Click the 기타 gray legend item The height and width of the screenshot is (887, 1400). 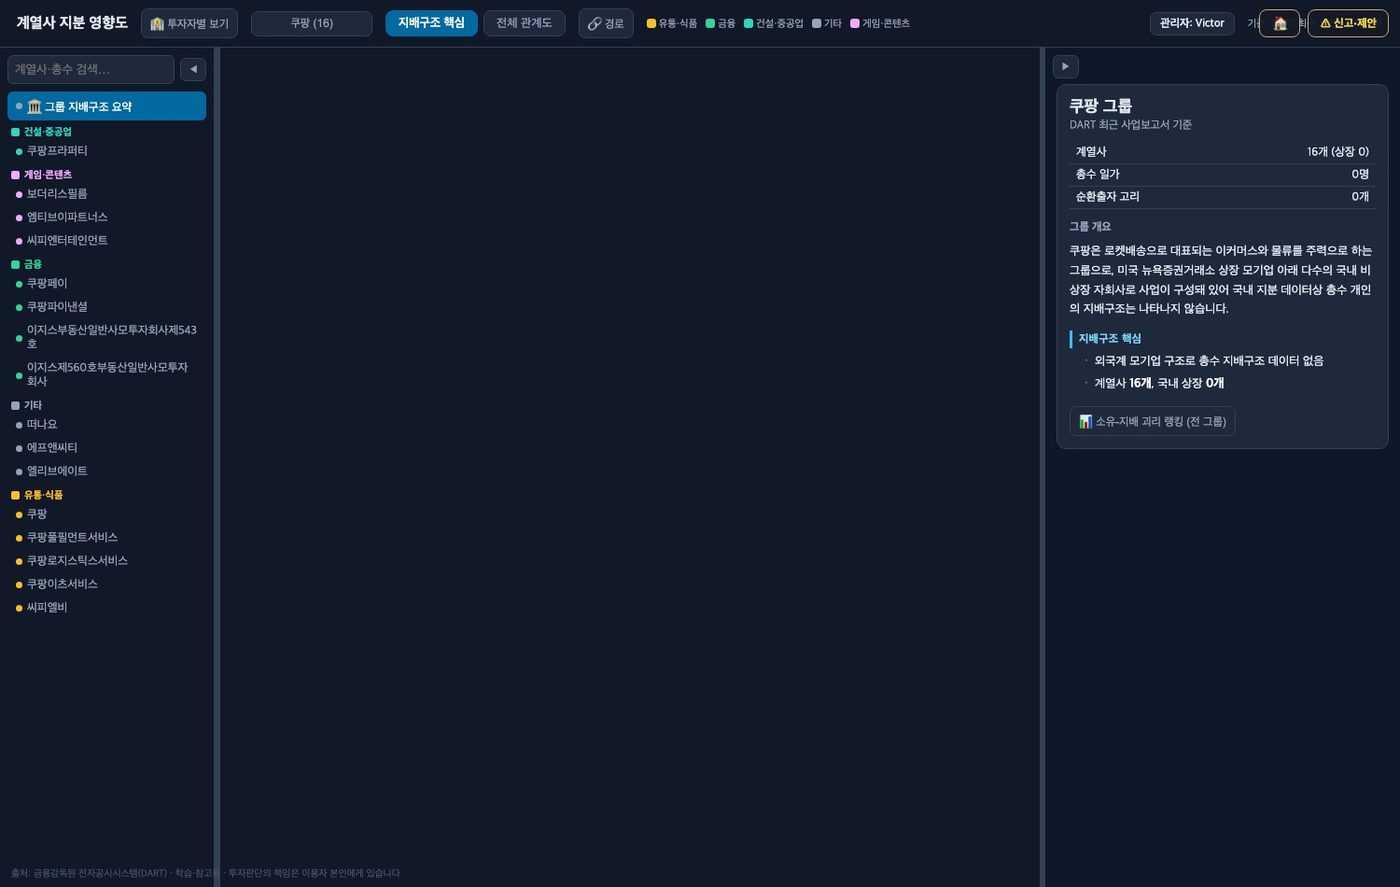point(827,23)
